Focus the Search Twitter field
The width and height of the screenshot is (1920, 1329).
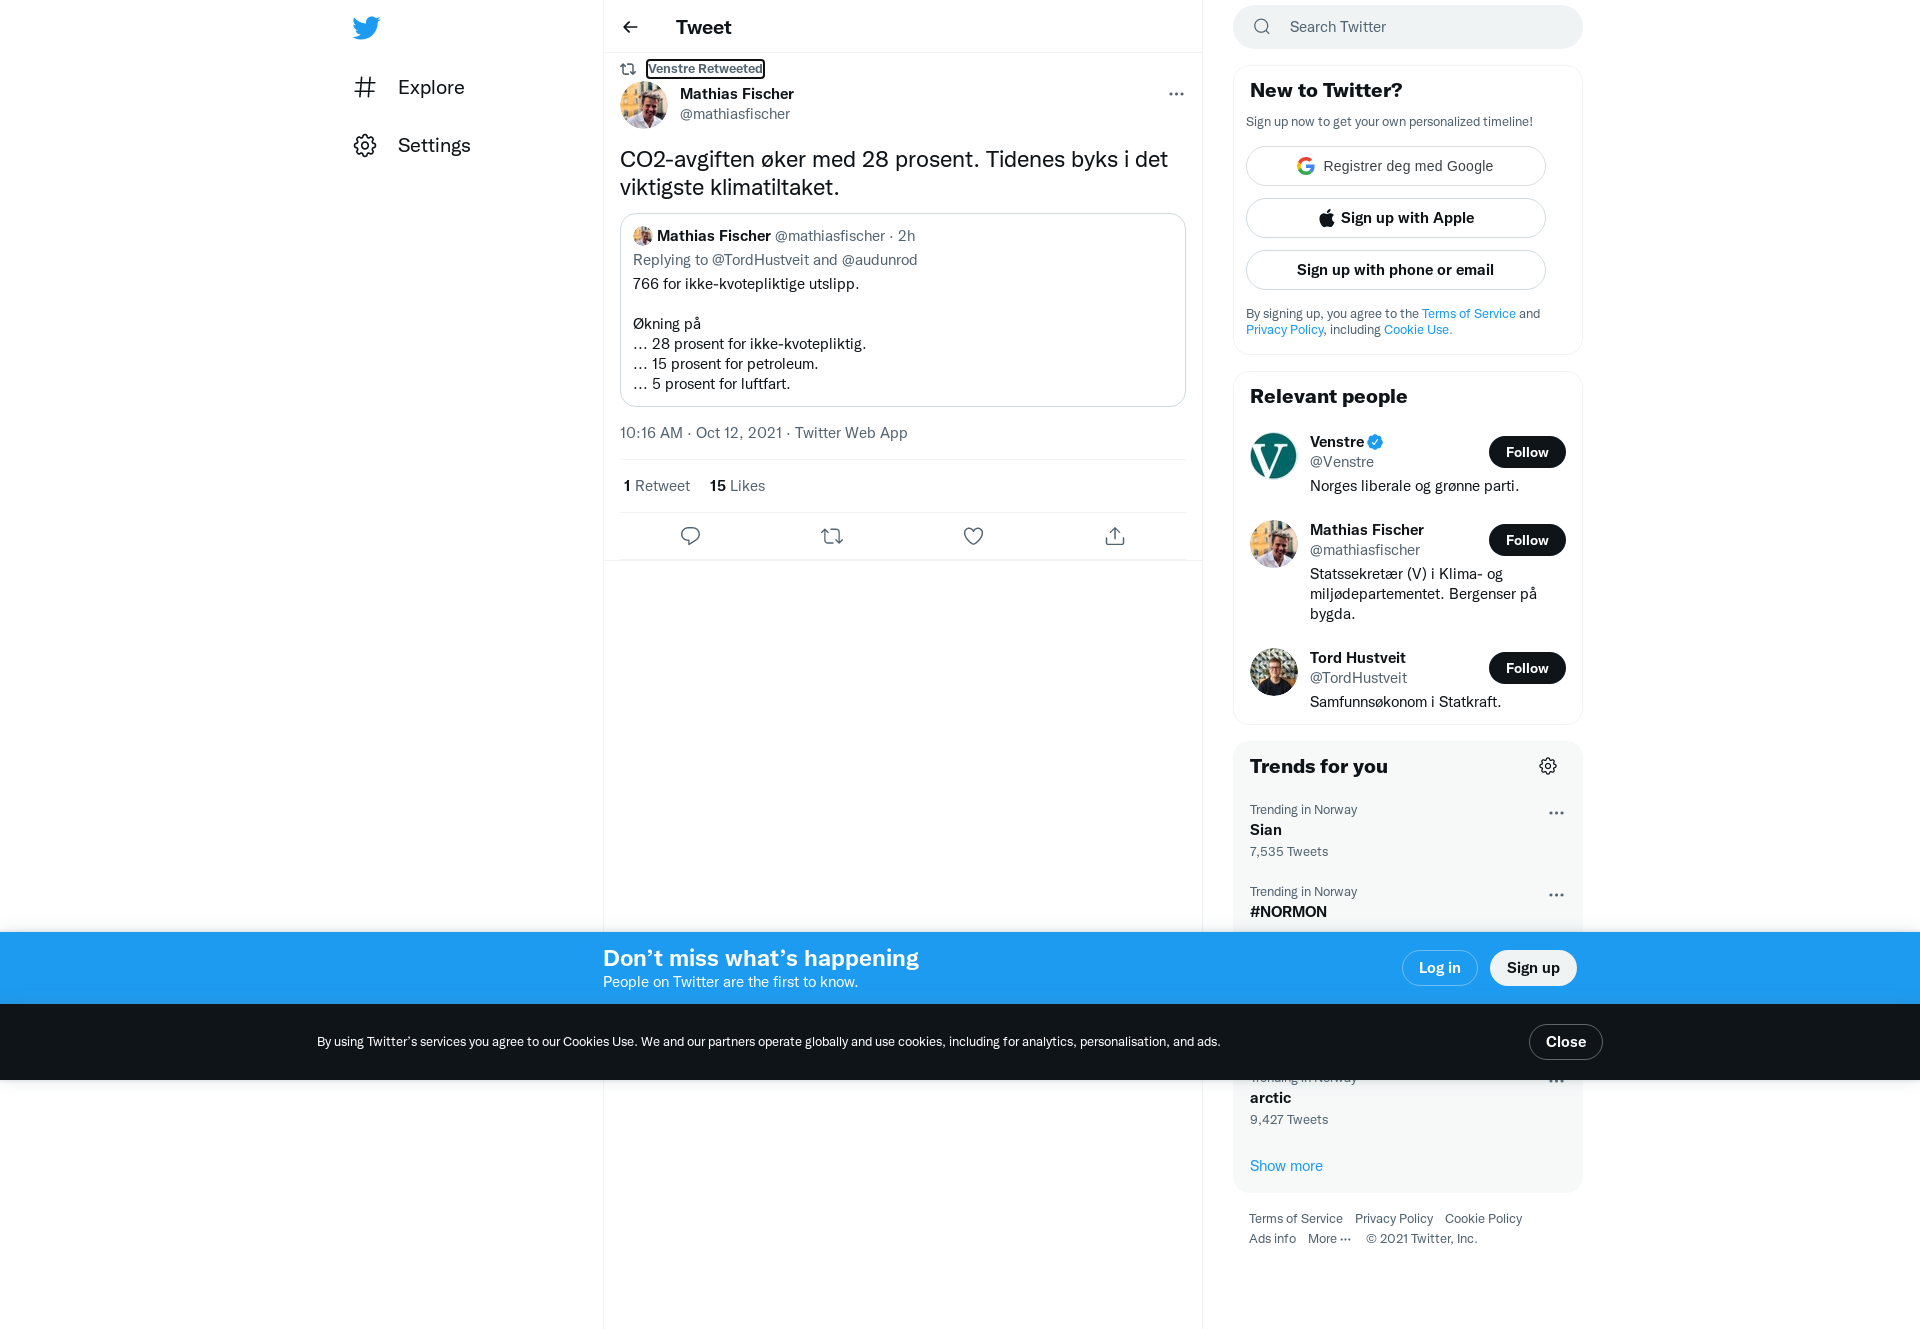(1408, 27)
